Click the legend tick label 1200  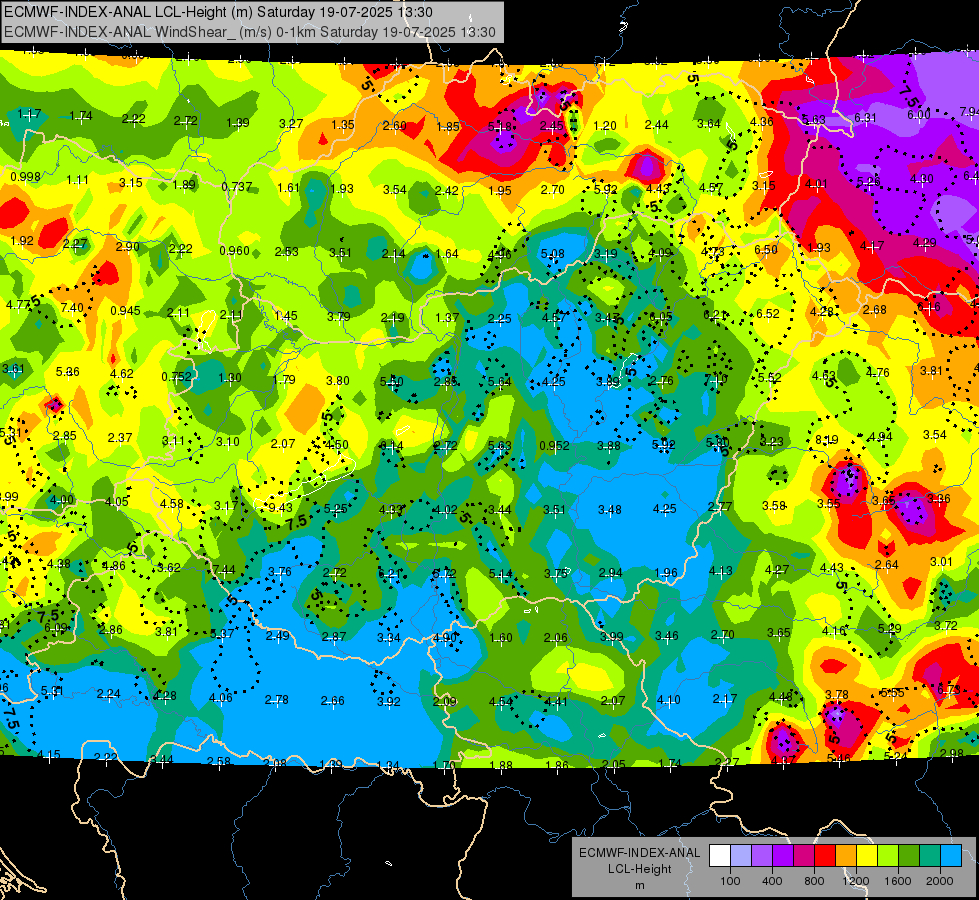coord(856,881)
